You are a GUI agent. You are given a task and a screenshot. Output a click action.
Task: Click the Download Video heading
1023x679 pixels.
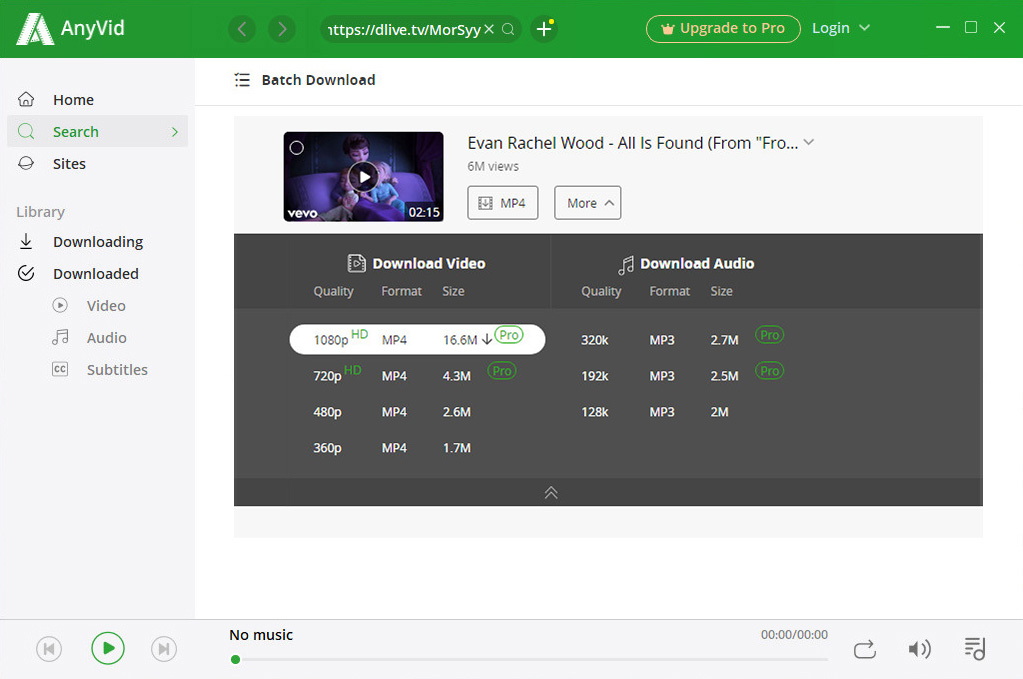click(429, 264)
